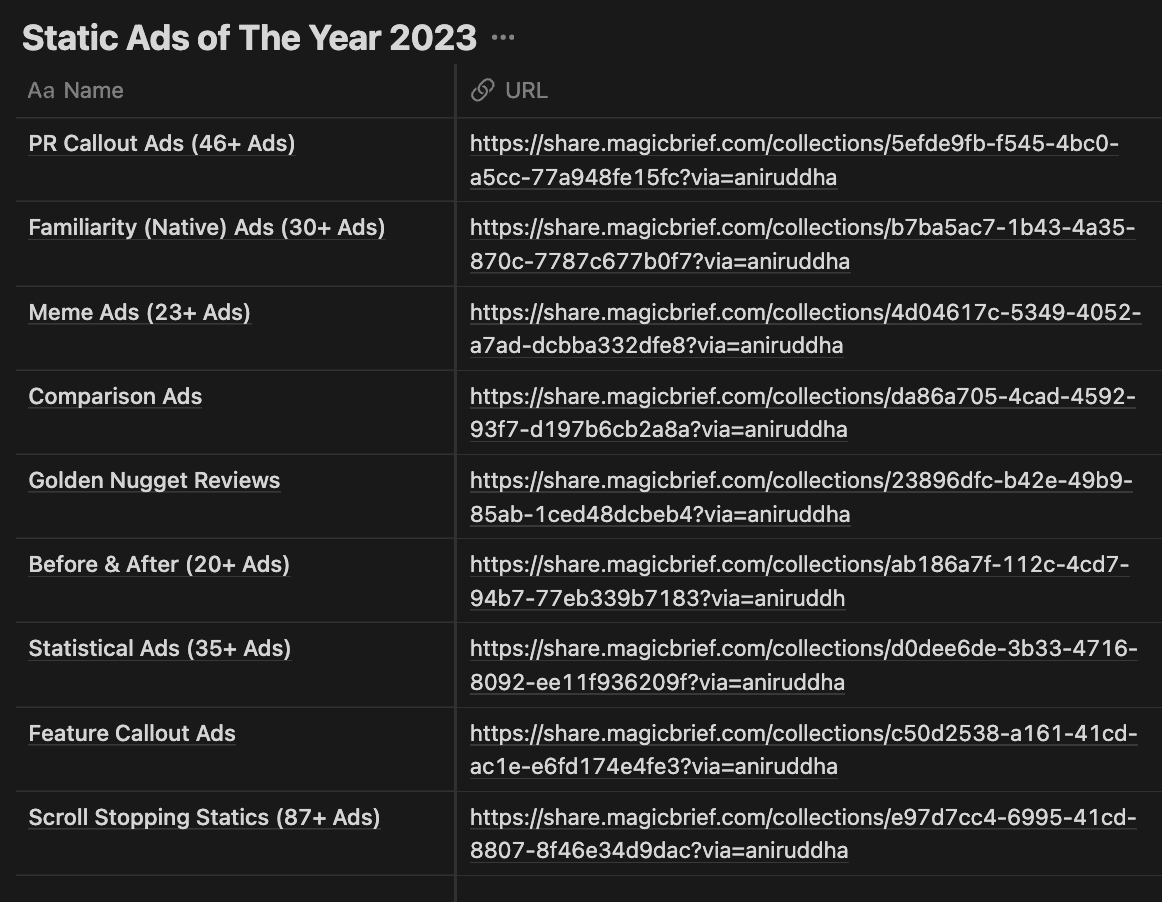Open the Statistical Ads (35+ Ads) entry

159,648
